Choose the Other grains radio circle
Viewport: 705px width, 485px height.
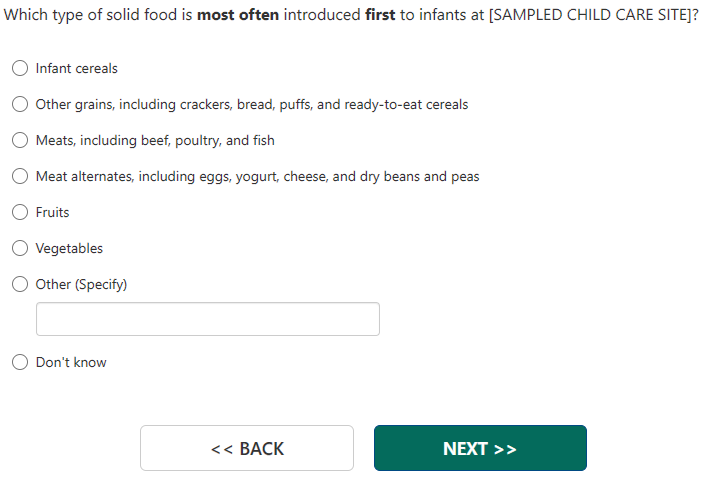coord(20,105)
